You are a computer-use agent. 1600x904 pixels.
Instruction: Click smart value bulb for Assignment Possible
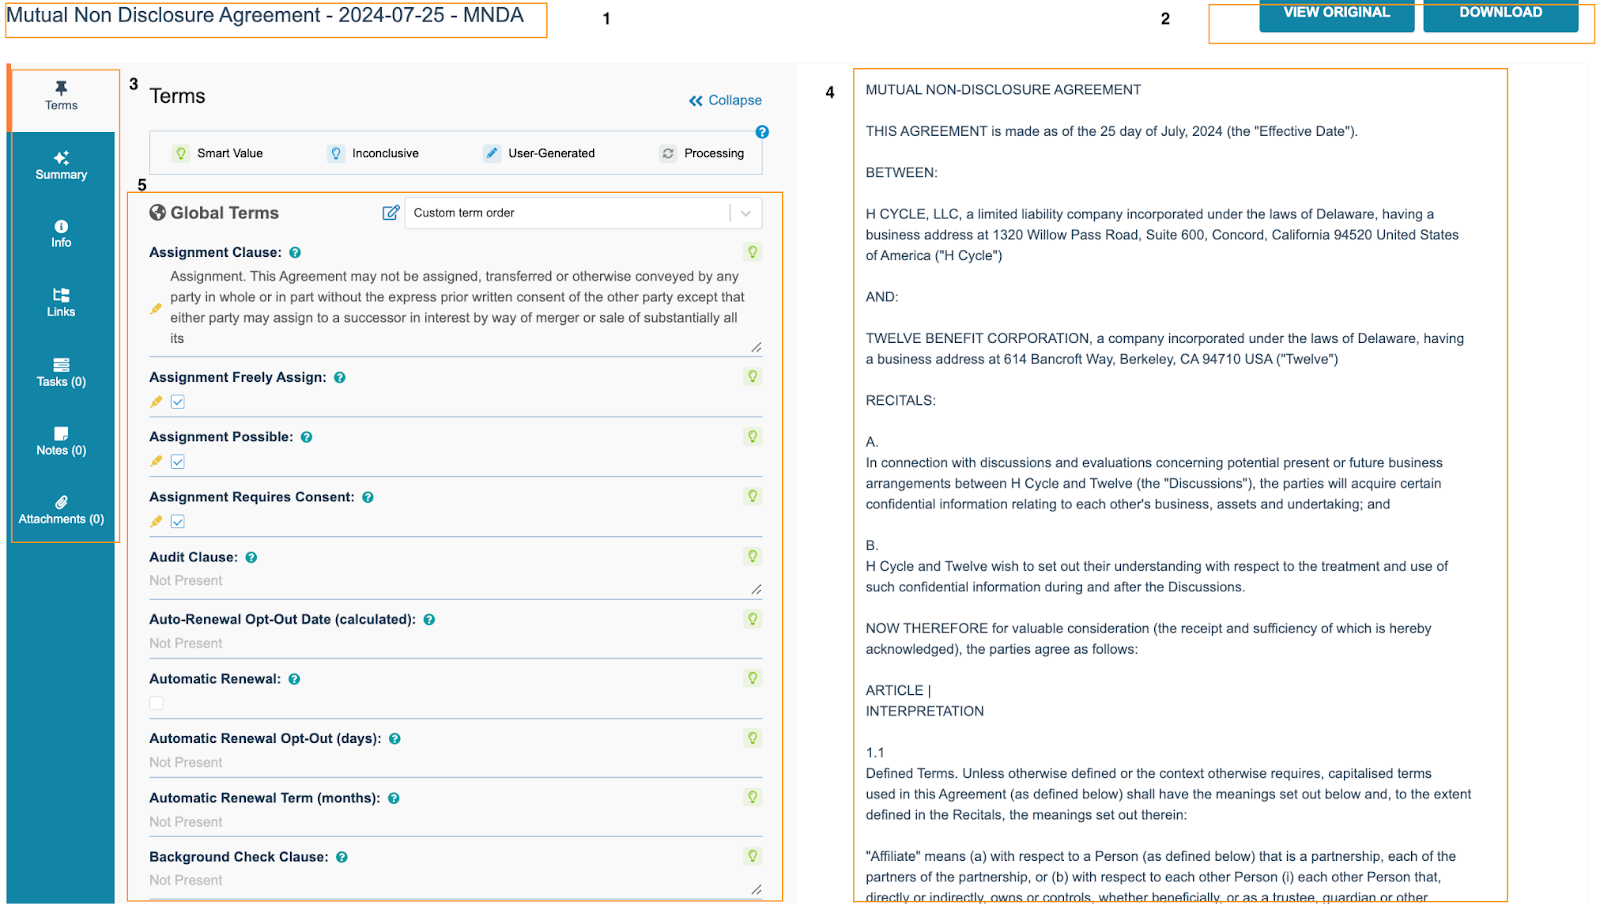click(753, 436)
